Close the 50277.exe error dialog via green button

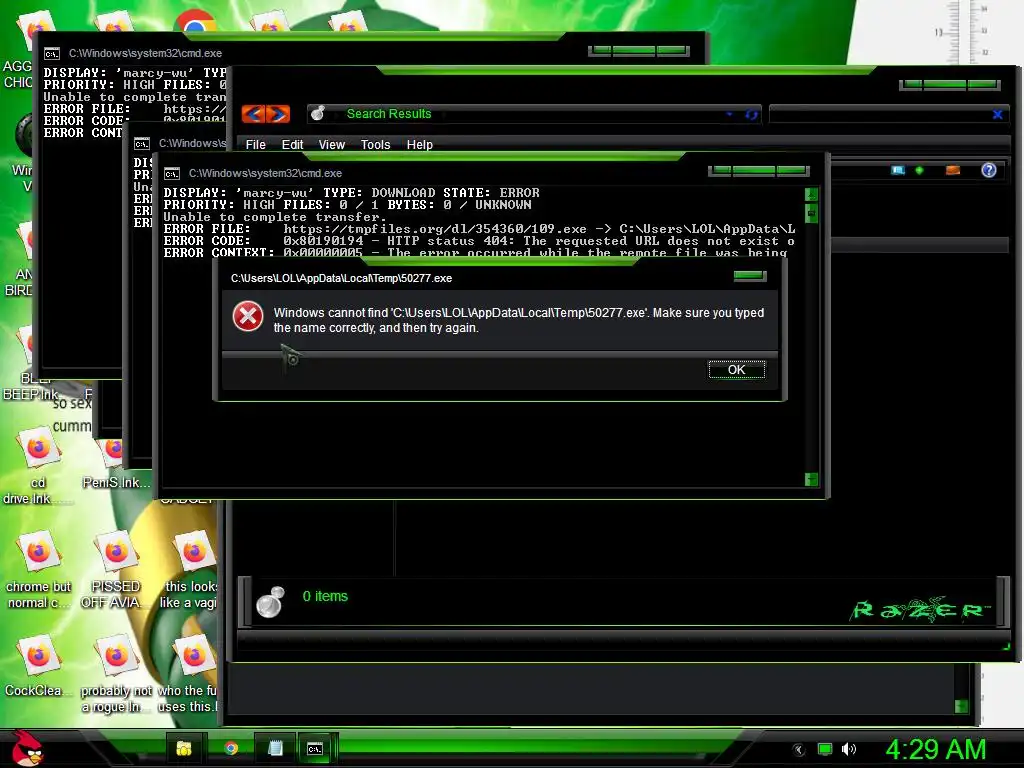[x=750, y=276]
